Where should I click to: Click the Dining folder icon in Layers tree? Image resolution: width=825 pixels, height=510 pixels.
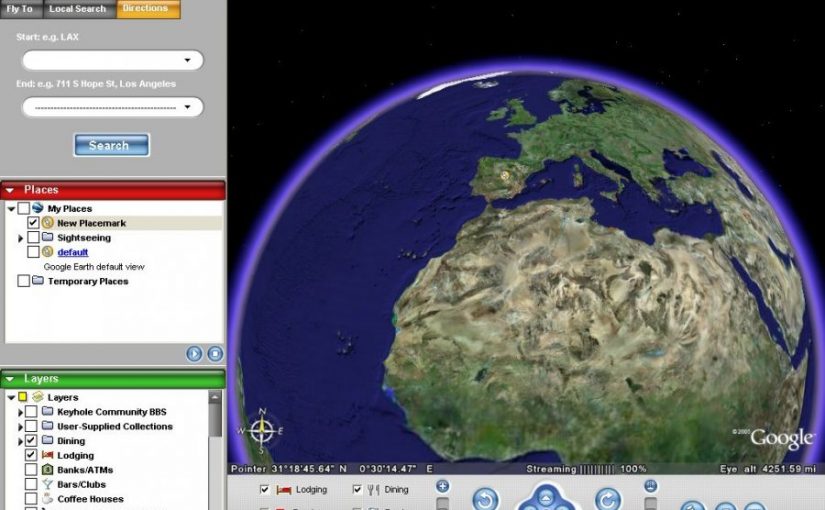point(47,440)
